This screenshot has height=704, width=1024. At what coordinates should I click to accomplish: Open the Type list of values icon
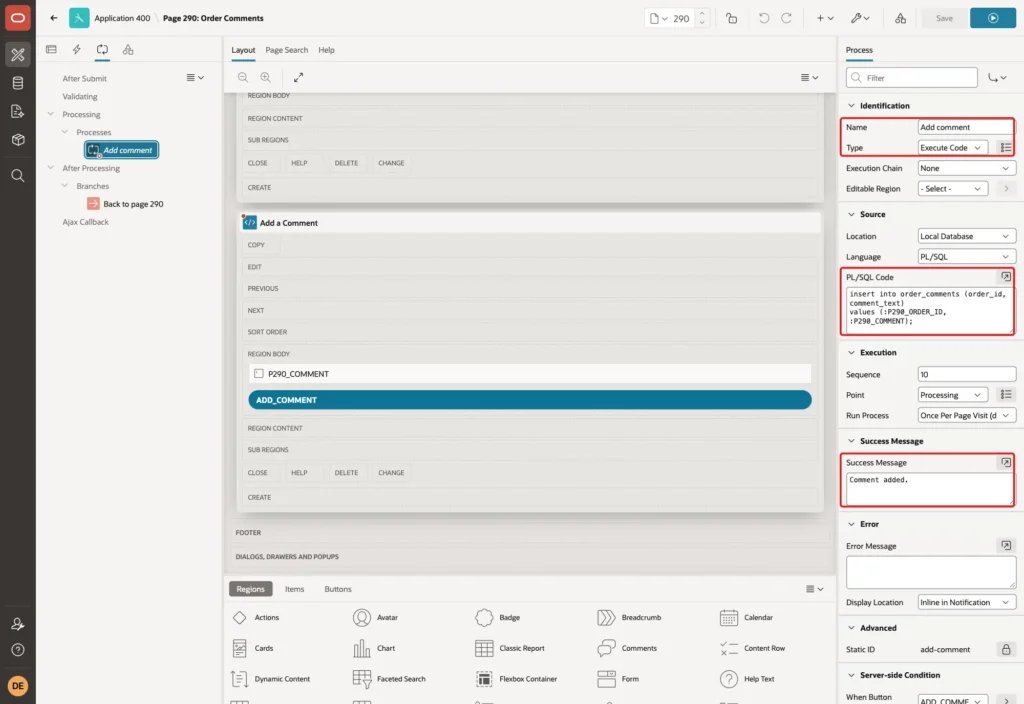click(x=1006, y=148)
